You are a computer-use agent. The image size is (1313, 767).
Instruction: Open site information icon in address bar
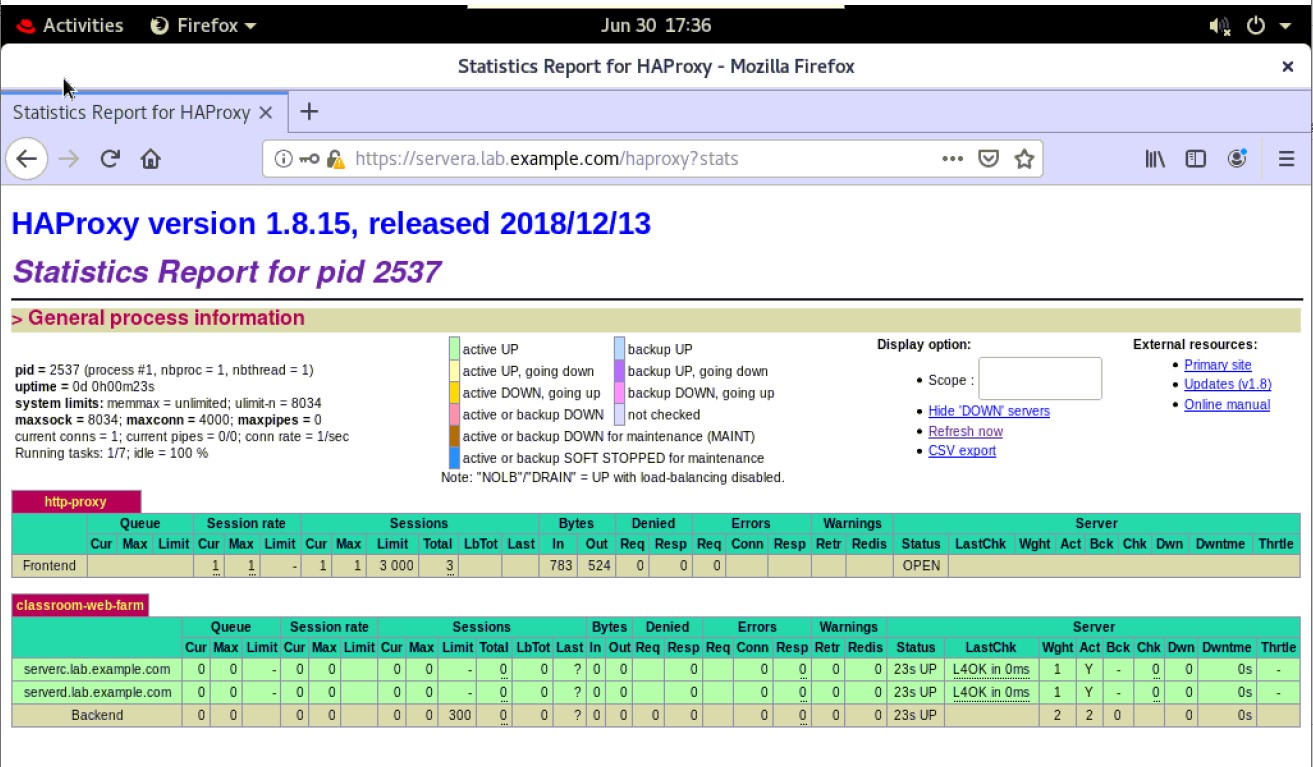283,159
